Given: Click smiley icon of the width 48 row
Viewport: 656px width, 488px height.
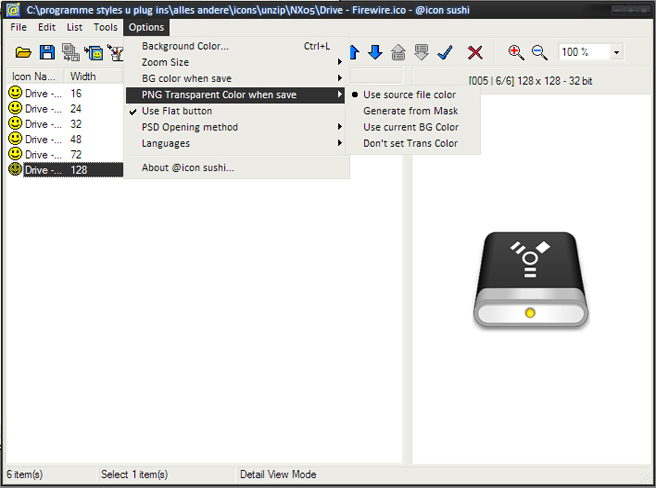Looking at the screenshot, I should click(15, 139).
